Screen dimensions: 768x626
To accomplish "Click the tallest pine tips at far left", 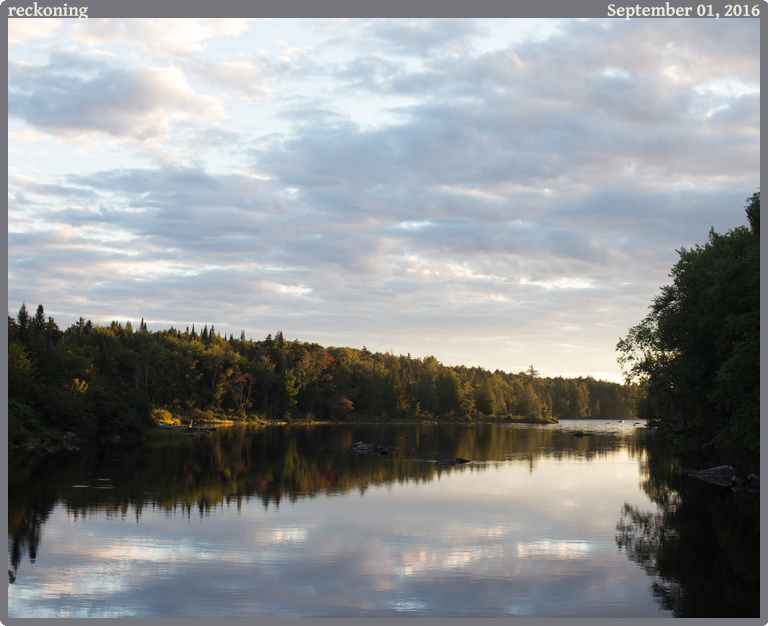I will coord(30,318).
